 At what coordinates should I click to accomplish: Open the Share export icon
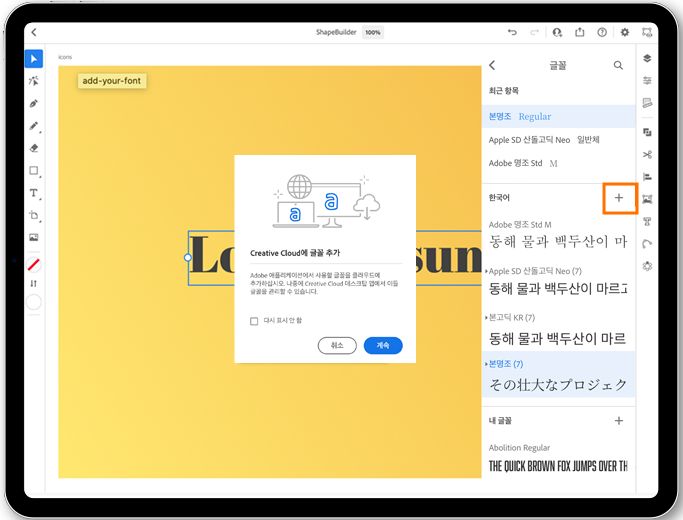tap(580, 32)
